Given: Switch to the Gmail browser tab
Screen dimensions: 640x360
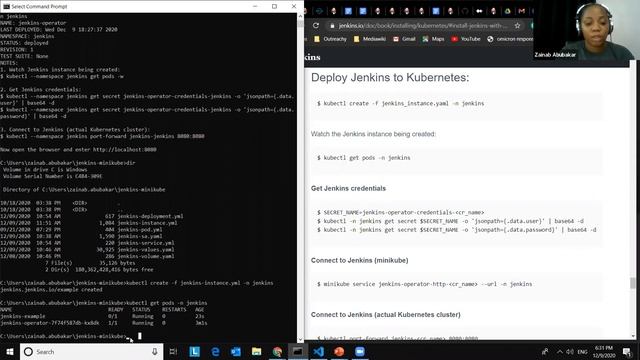Looking at the screenshot, I should [522, 11].
